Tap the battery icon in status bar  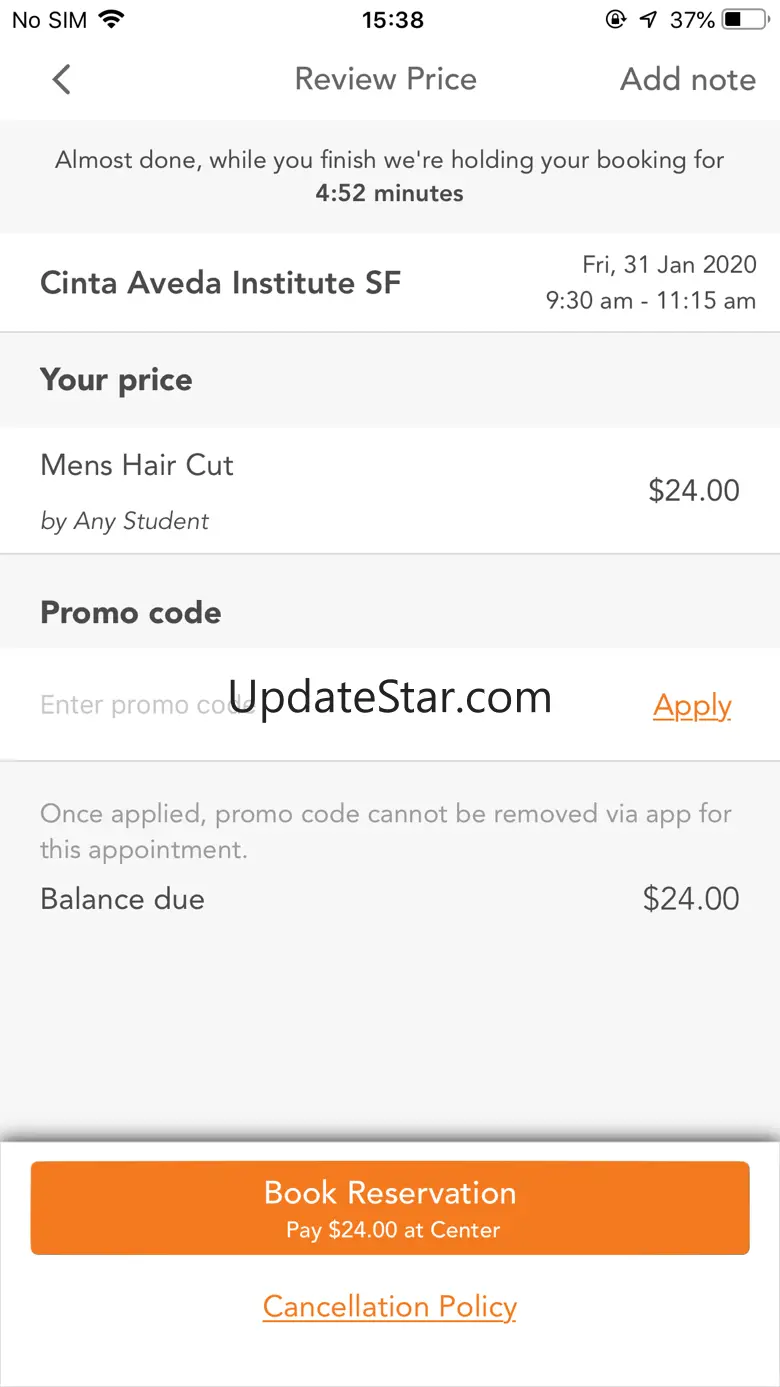(x=746, y=19)
